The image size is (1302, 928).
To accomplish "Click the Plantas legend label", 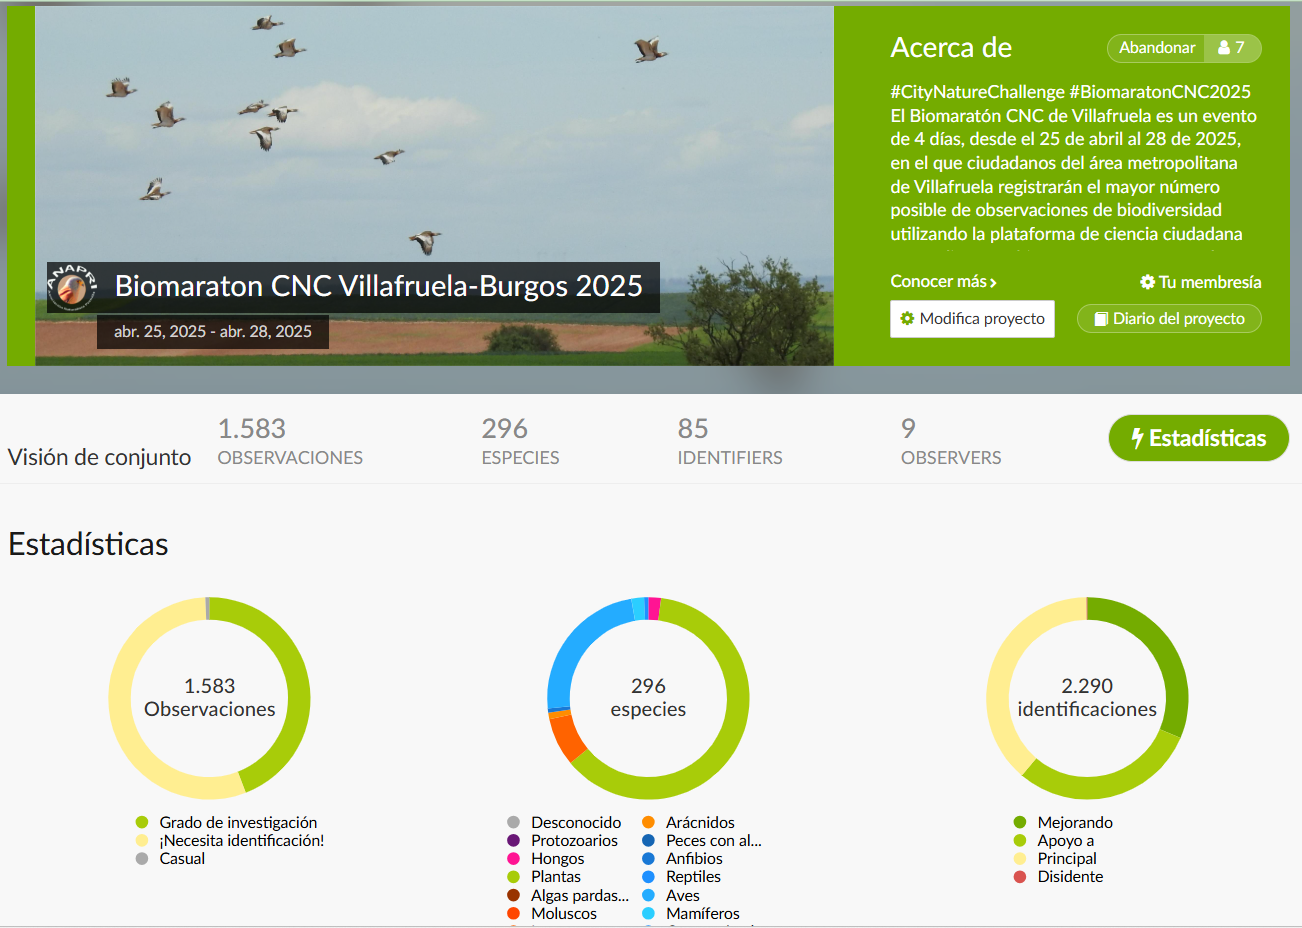I will (556, 877).
